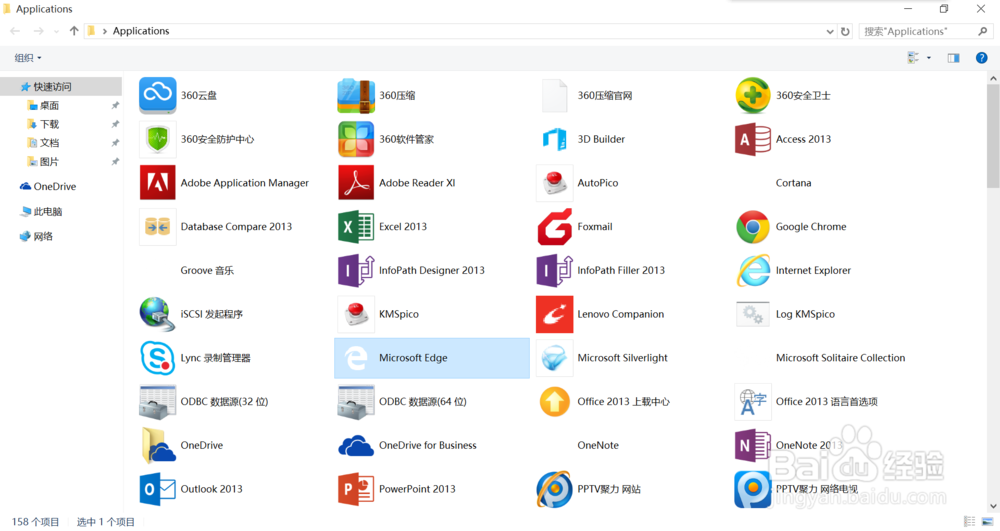
Task: Select the Access 2013 icon
Action: 753,139
